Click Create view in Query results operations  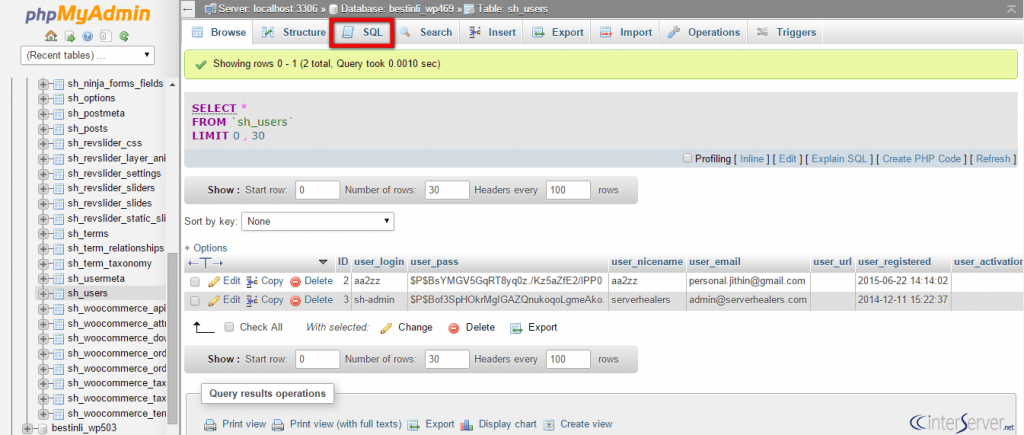578,424
